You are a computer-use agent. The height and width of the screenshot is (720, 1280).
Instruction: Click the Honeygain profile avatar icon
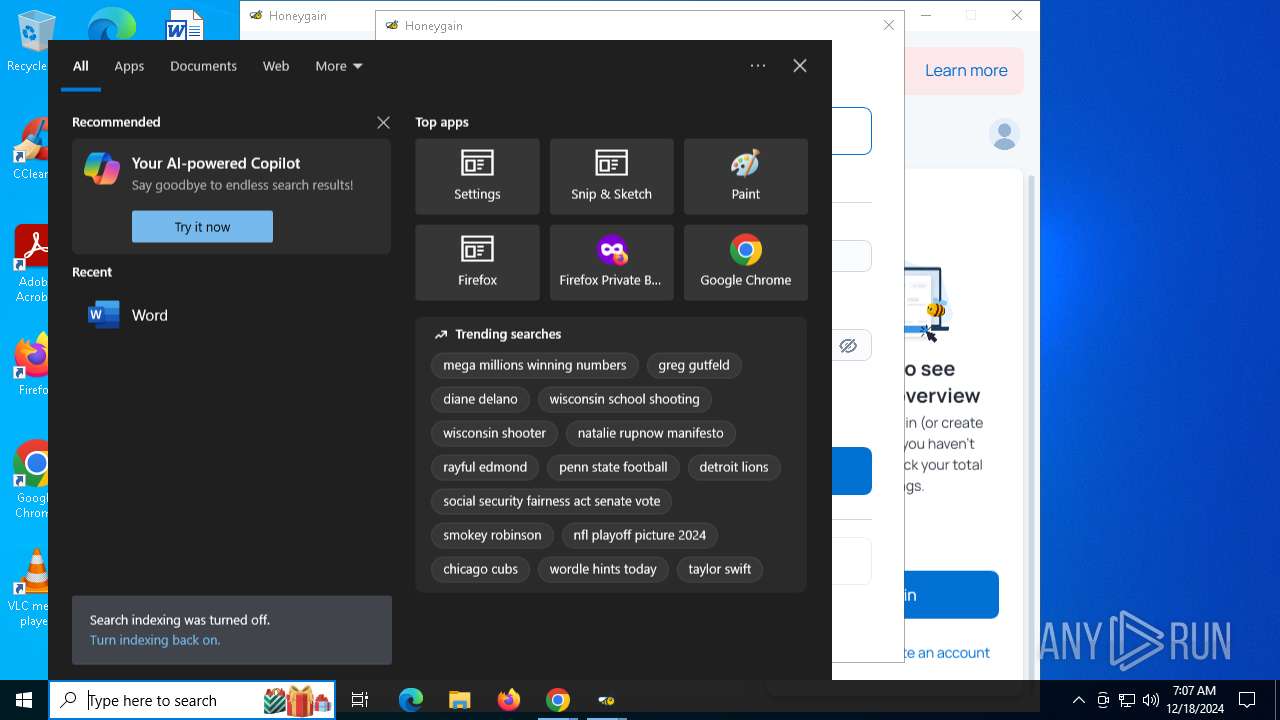point(1004,133)
